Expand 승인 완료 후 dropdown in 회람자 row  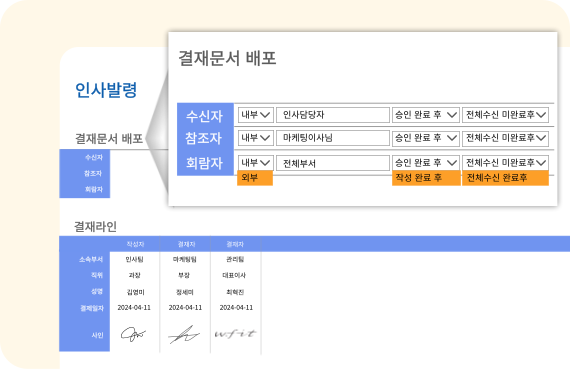pyautogui.click(x=426, y=162)
